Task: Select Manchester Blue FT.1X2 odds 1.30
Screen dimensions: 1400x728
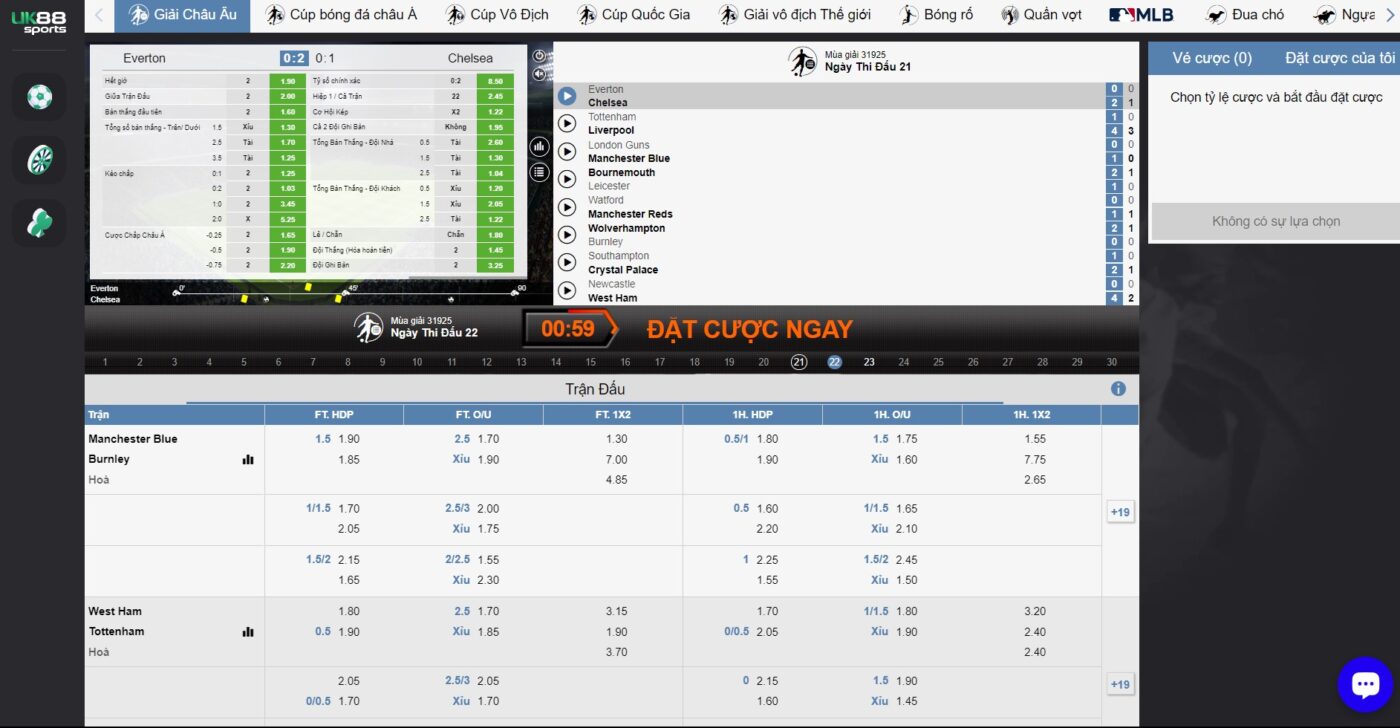Action: 617,439
